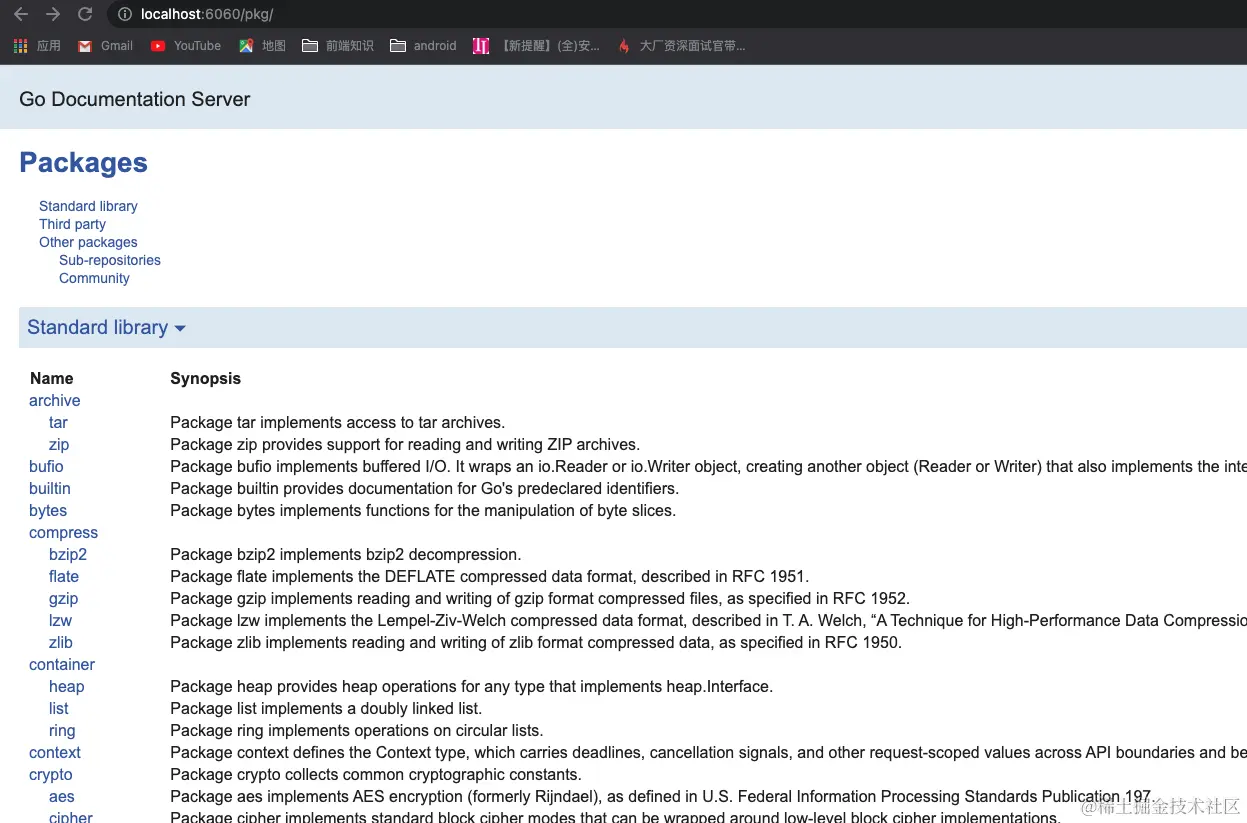The image size is (1247, 823).
Task: Click the Name column header
Action: tap(51, 378)
